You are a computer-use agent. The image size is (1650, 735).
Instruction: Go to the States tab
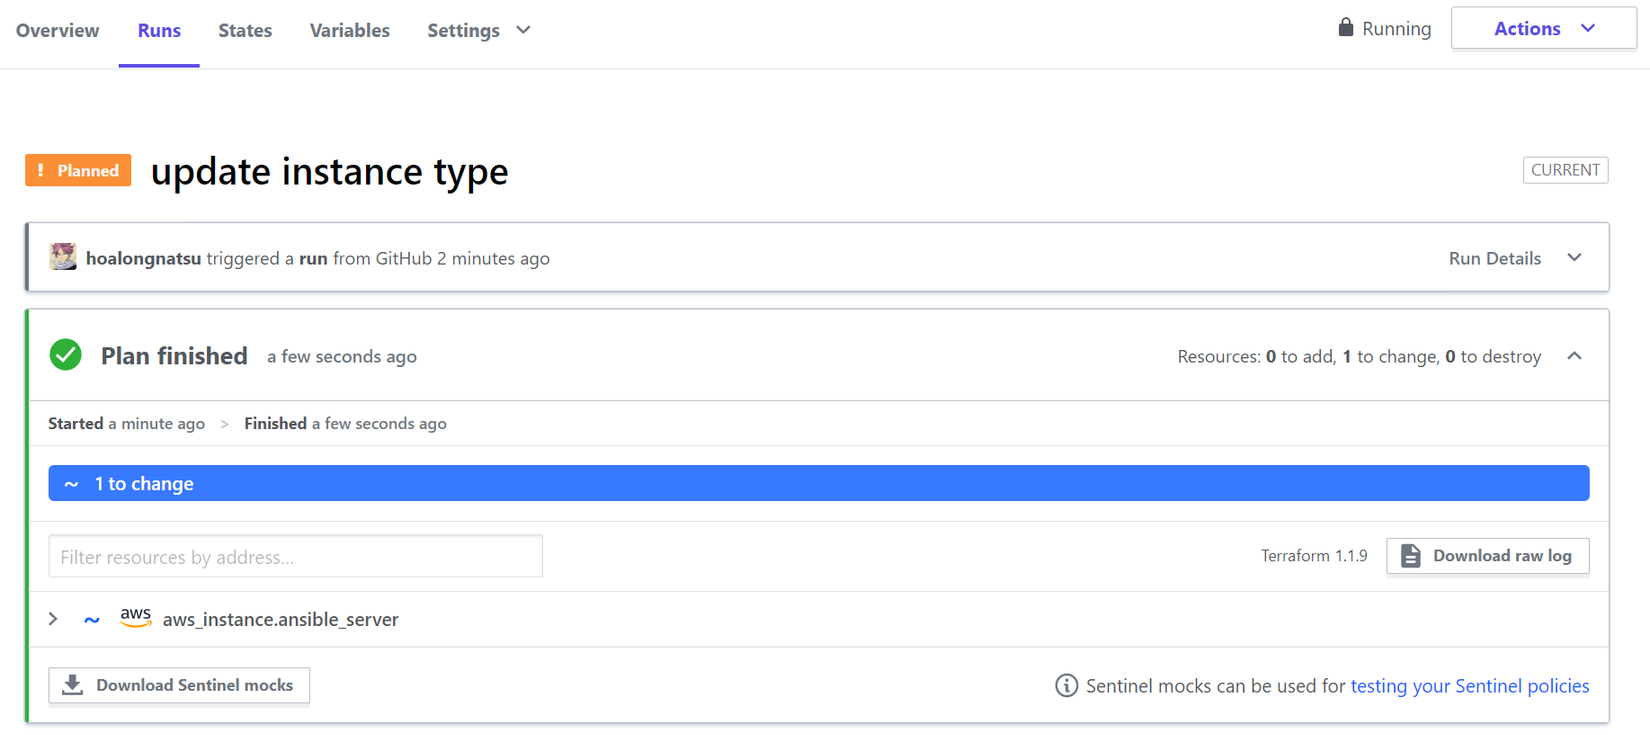[x=245, y=31]
